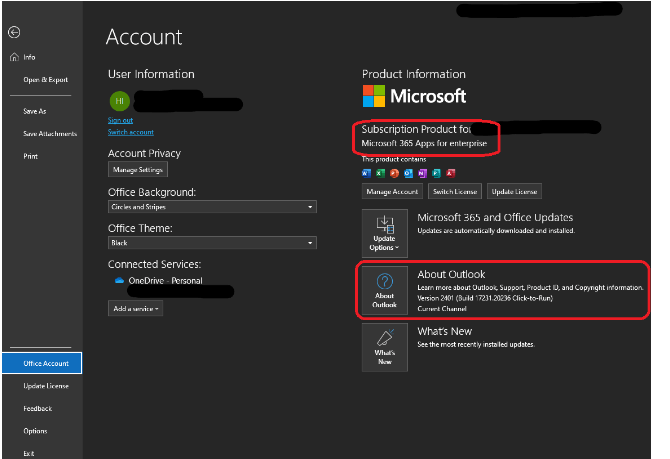Select Office Account in sidebar

tap(42, 363)
